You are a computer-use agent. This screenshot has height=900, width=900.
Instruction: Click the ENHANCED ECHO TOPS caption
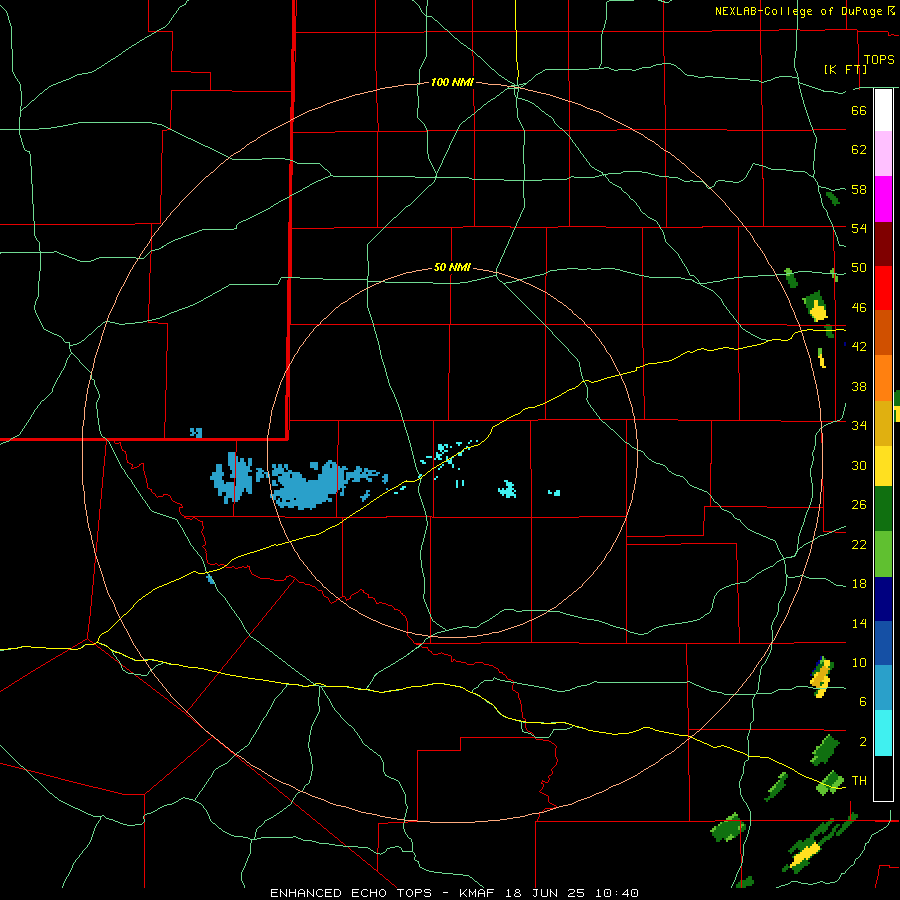tap(351, 893)
